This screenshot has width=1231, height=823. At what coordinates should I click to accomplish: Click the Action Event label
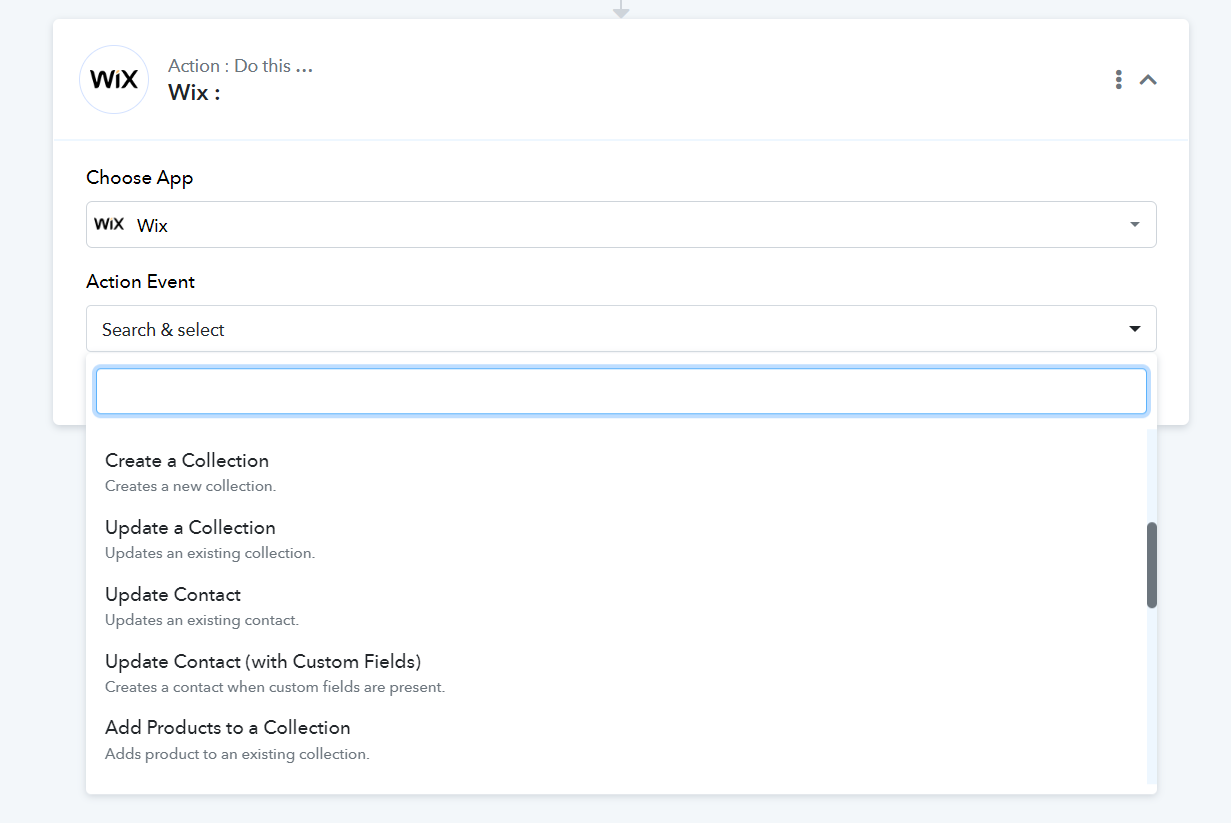pos(141,282)
